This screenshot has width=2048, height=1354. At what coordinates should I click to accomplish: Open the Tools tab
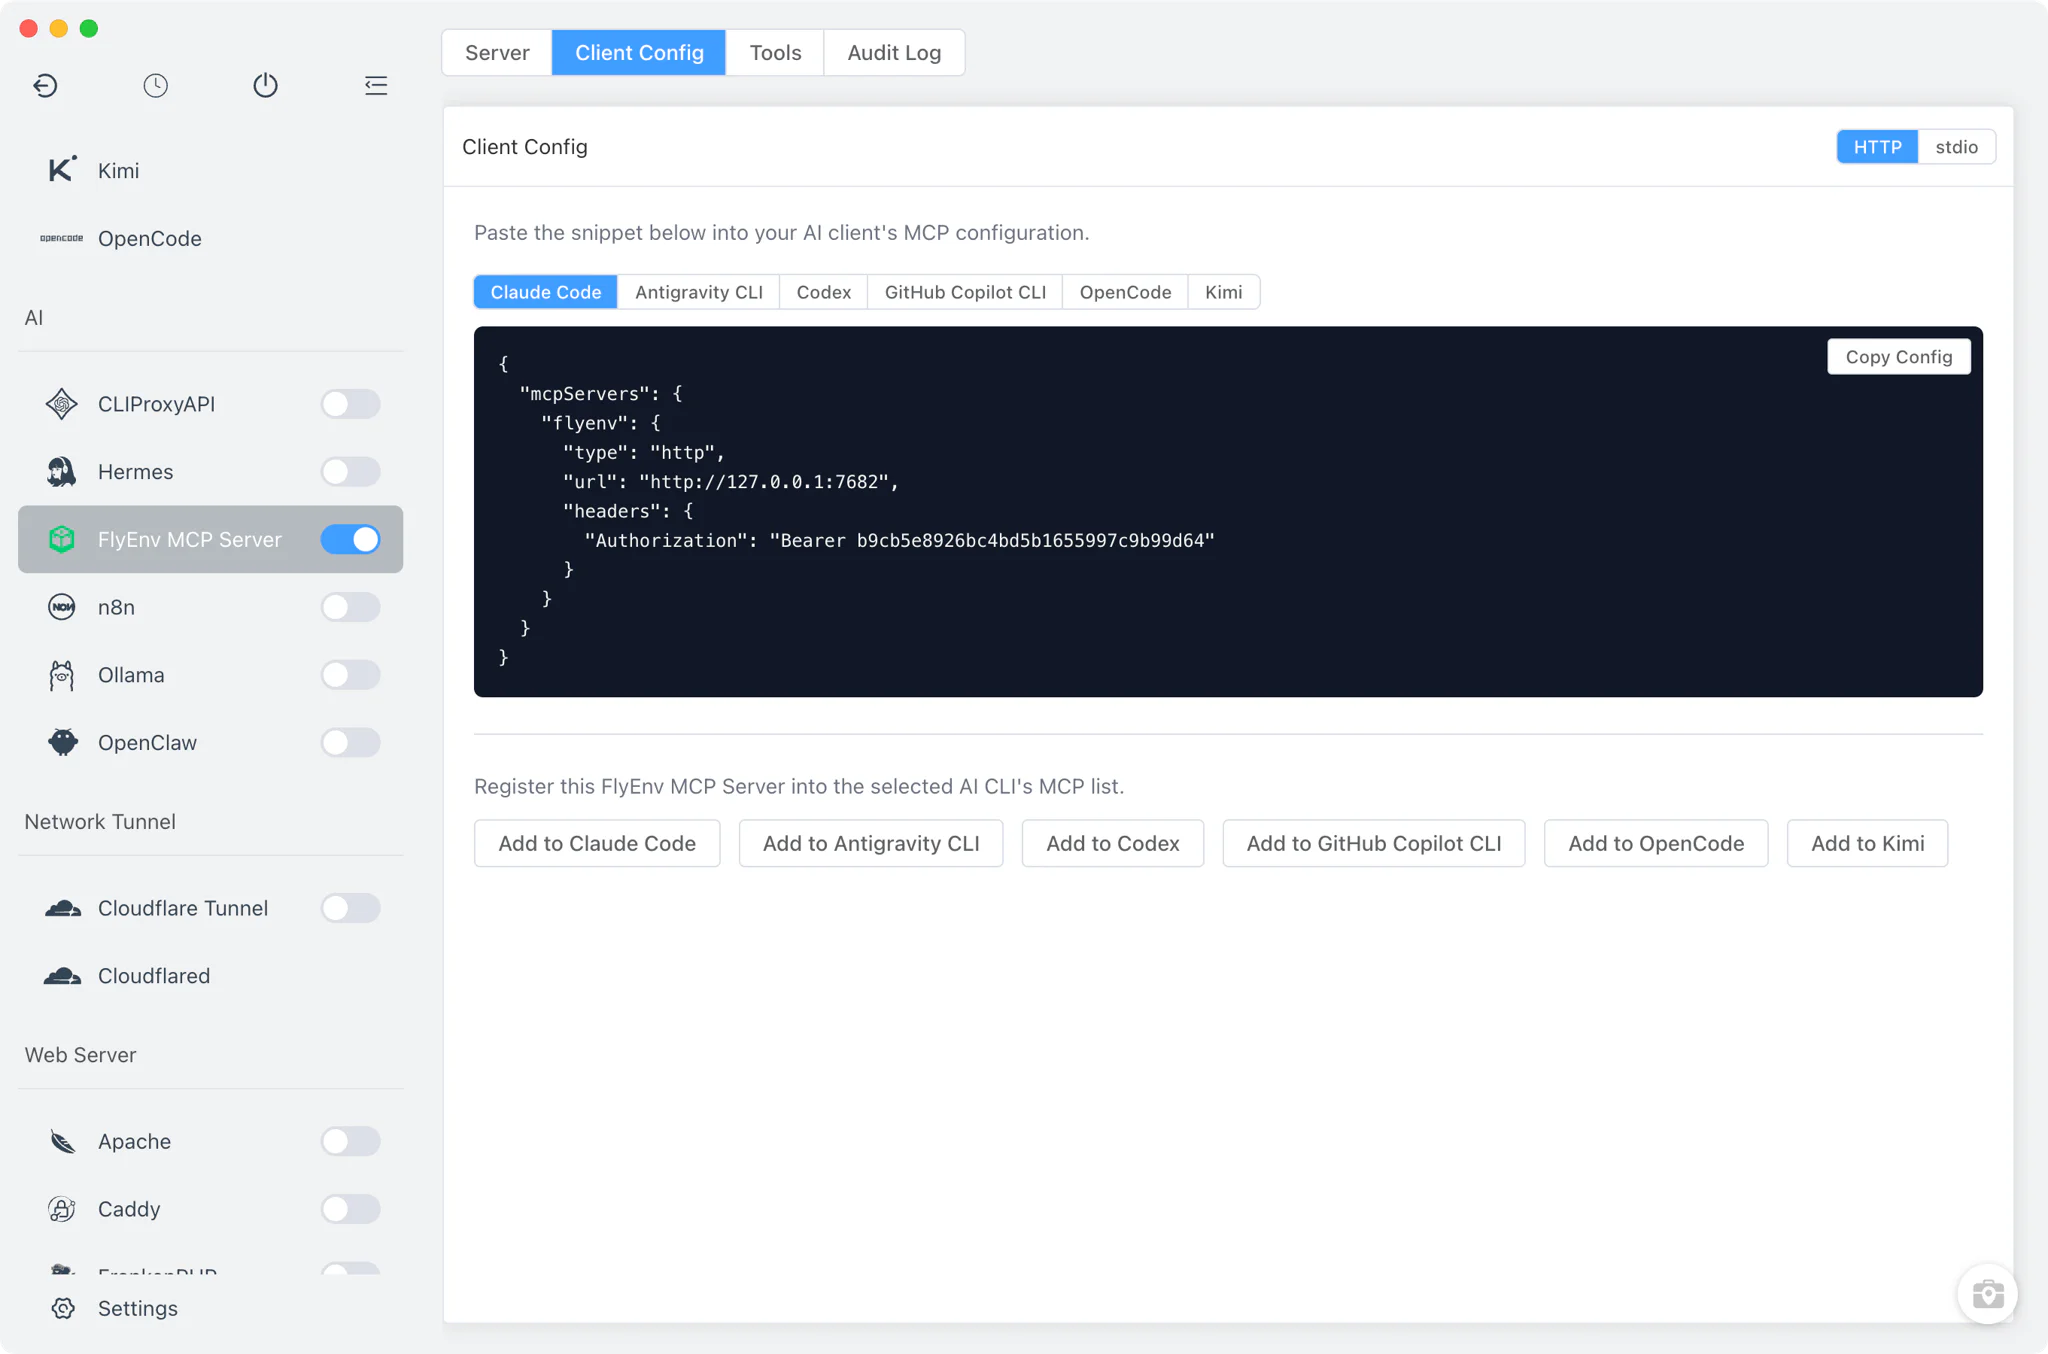coord(775,52)
